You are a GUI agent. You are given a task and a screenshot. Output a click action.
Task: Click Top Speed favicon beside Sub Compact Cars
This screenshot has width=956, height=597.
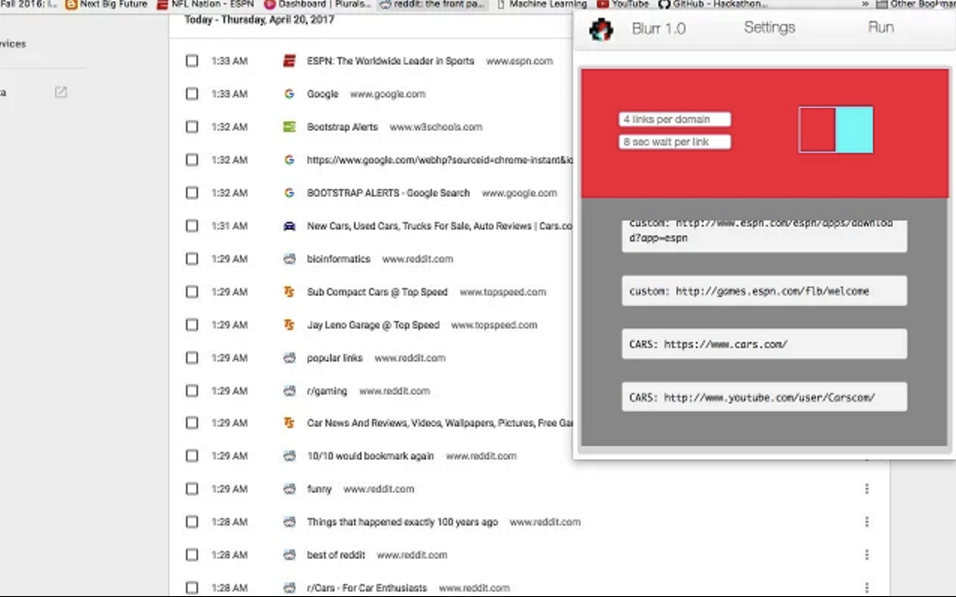tap(289, 291)
